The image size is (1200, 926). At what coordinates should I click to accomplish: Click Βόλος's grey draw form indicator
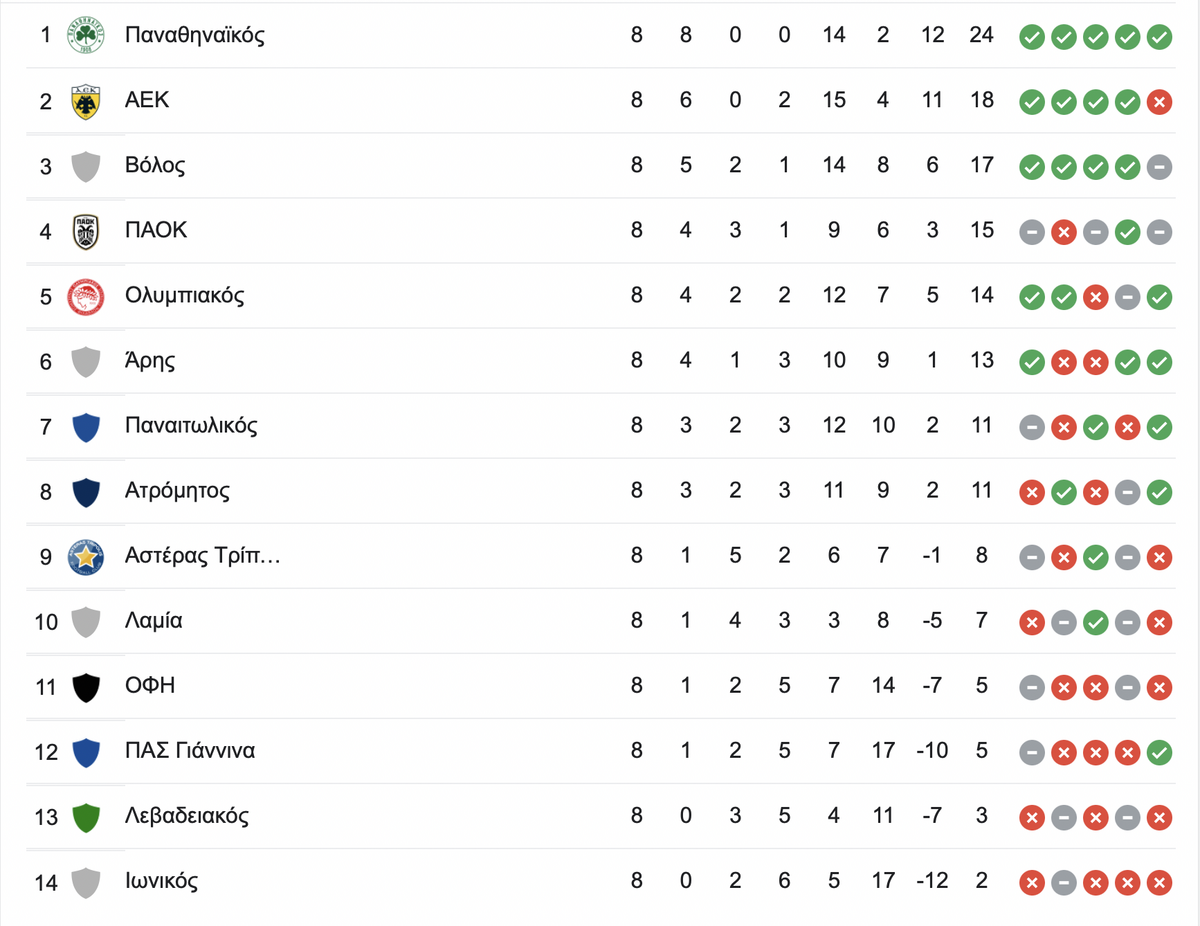click(1159, 167)
